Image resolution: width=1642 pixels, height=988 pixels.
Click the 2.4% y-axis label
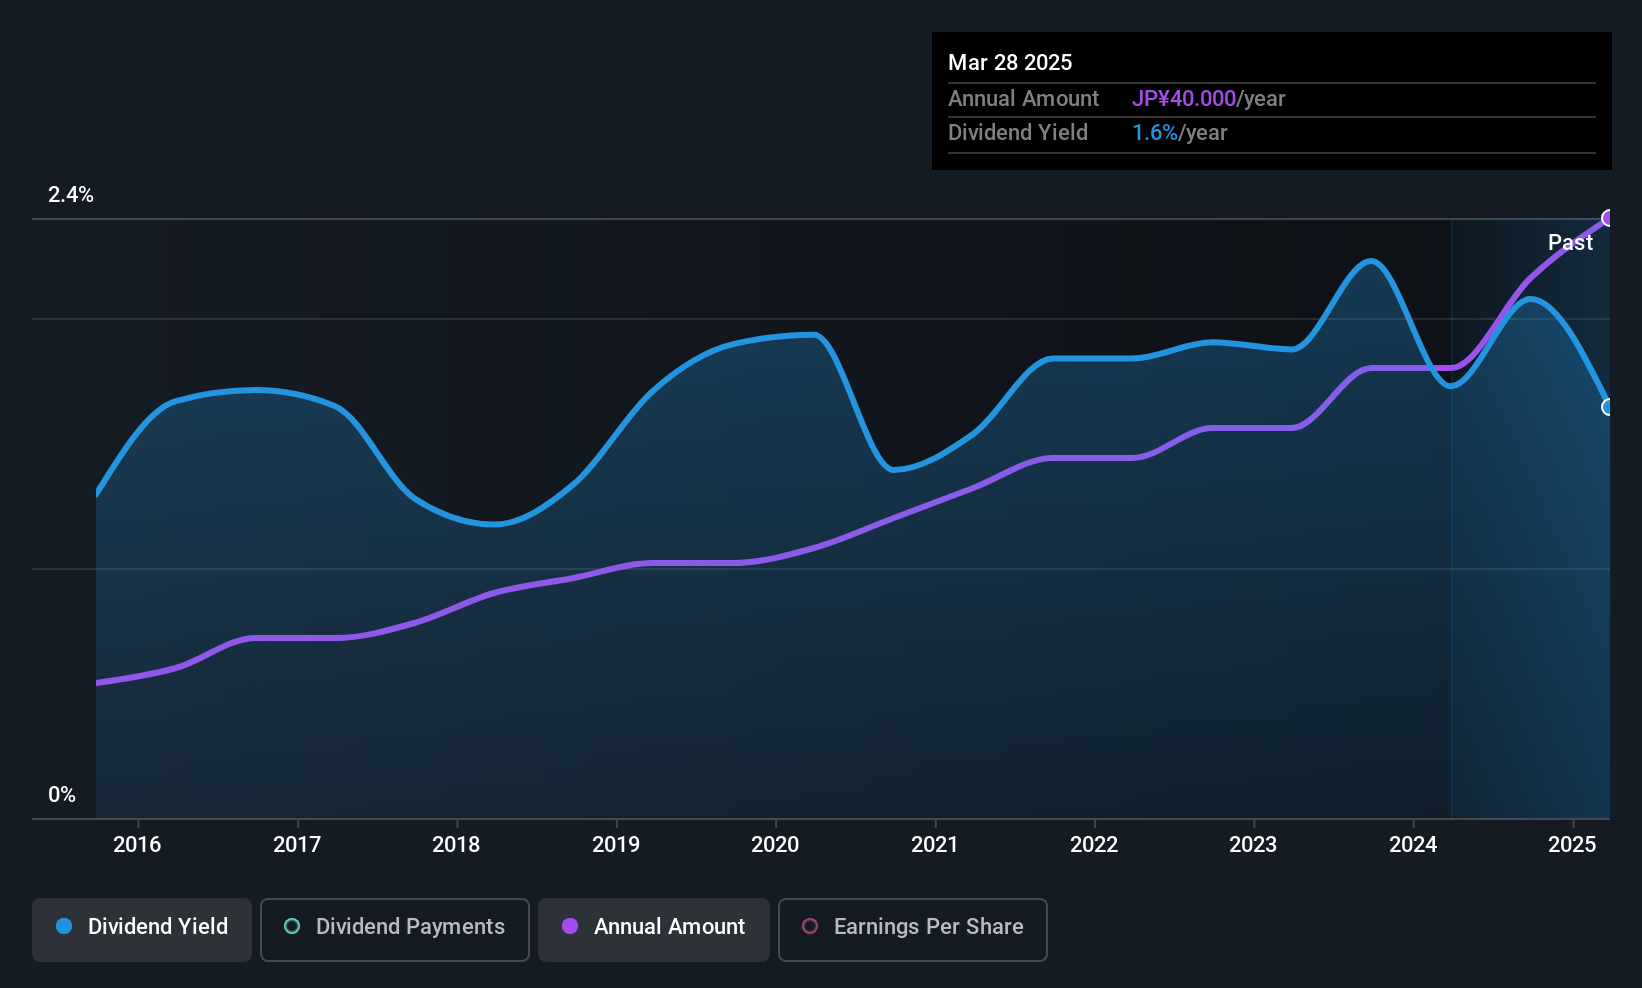pyautogui.click(x=71, y=195)
